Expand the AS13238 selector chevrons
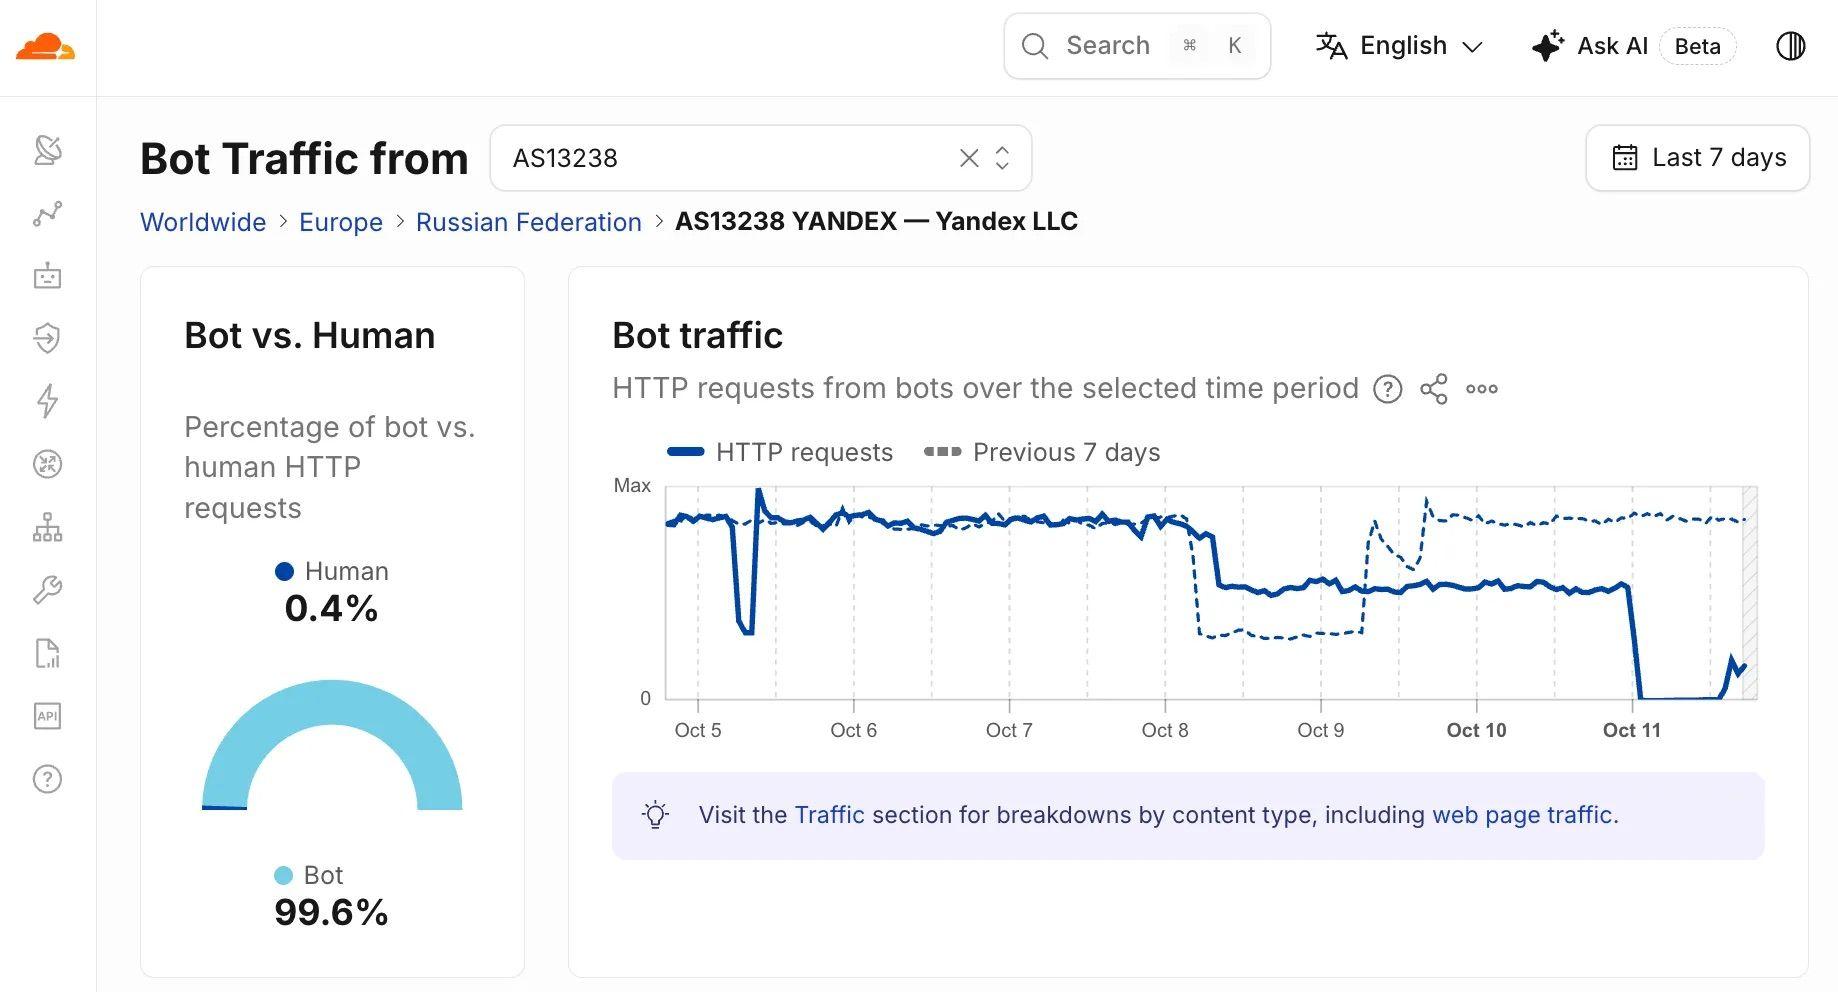 [1003, 158]
